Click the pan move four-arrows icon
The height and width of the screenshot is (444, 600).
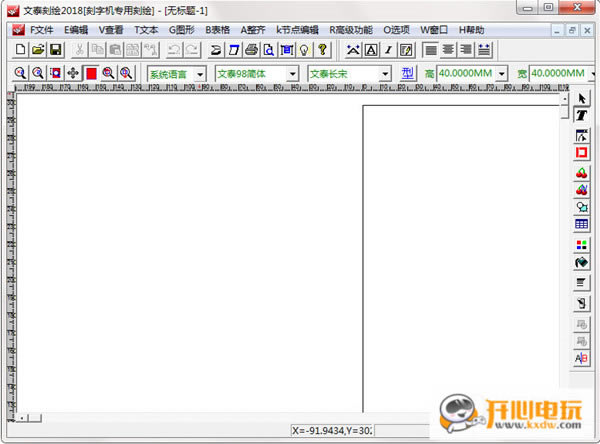73,73
